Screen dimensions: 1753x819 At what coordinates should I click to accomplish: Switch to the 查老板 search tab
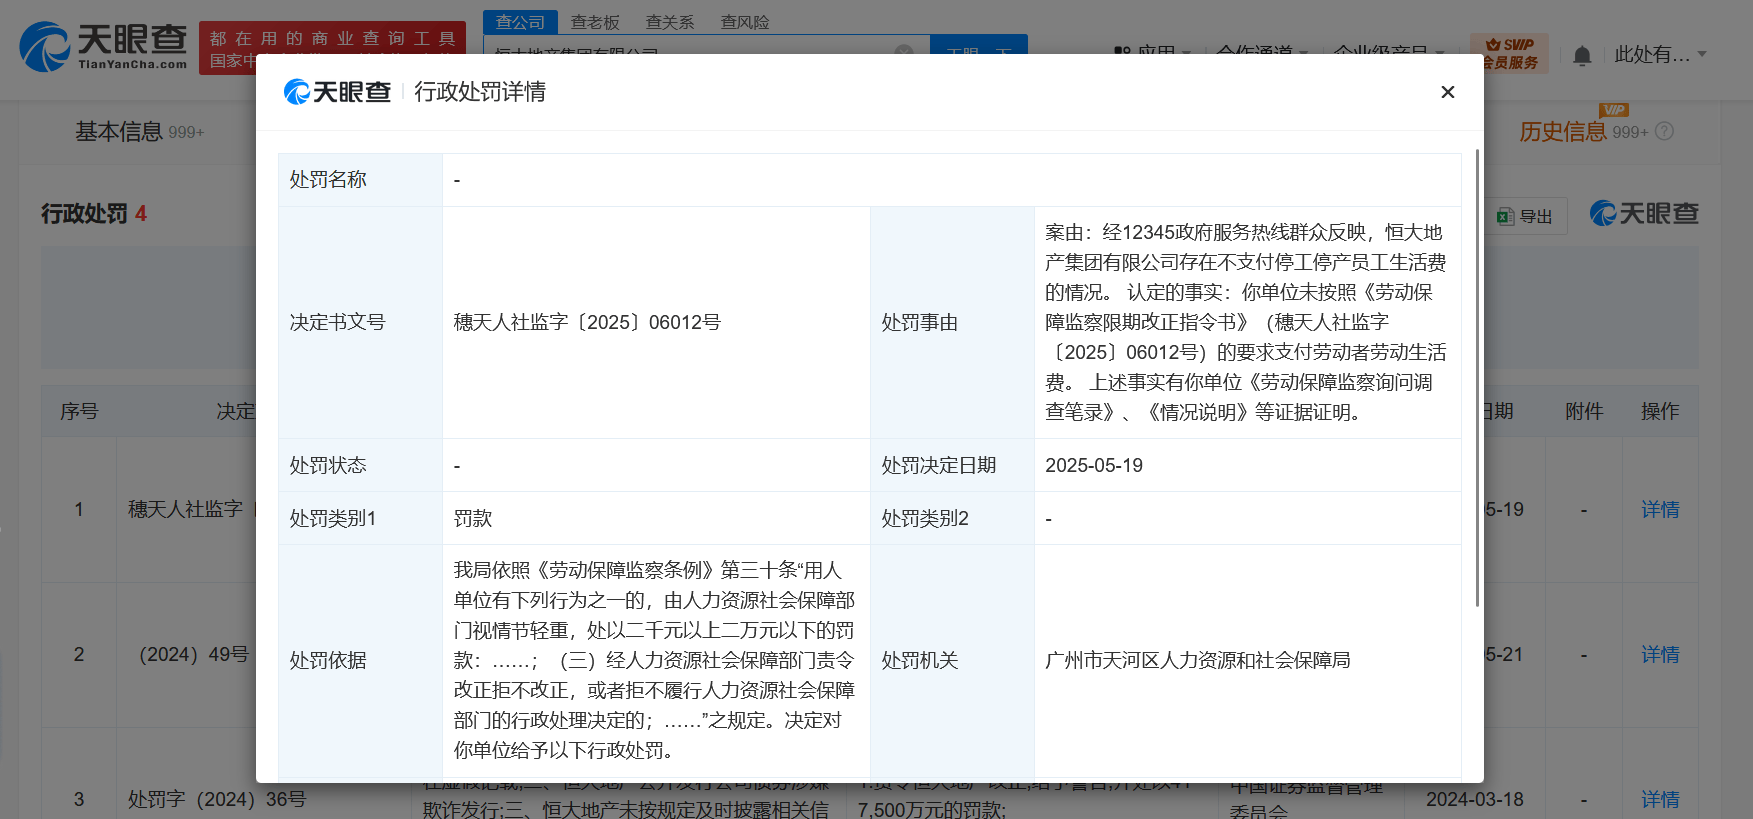(595, 22)
